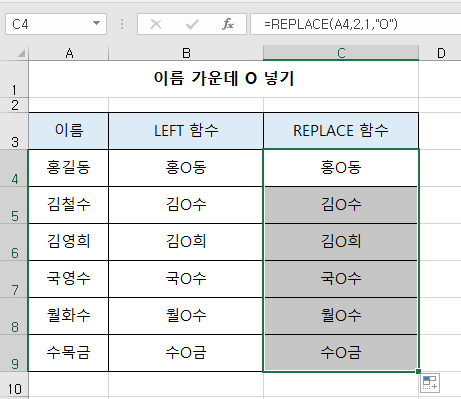Click the Select All corner triangle

click(21, 53)
